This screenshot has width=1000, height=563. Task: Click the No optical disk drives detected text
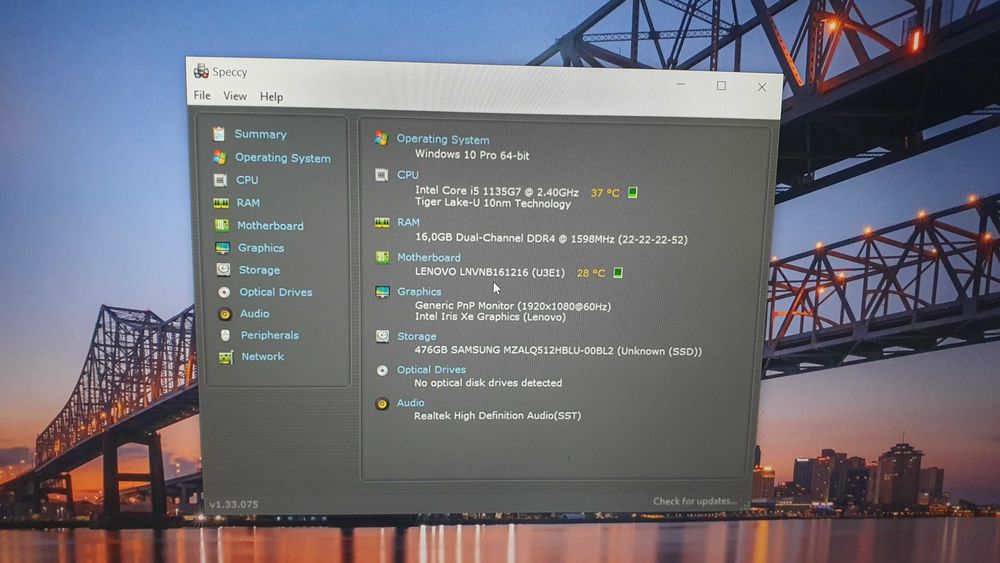pos(488,383)
